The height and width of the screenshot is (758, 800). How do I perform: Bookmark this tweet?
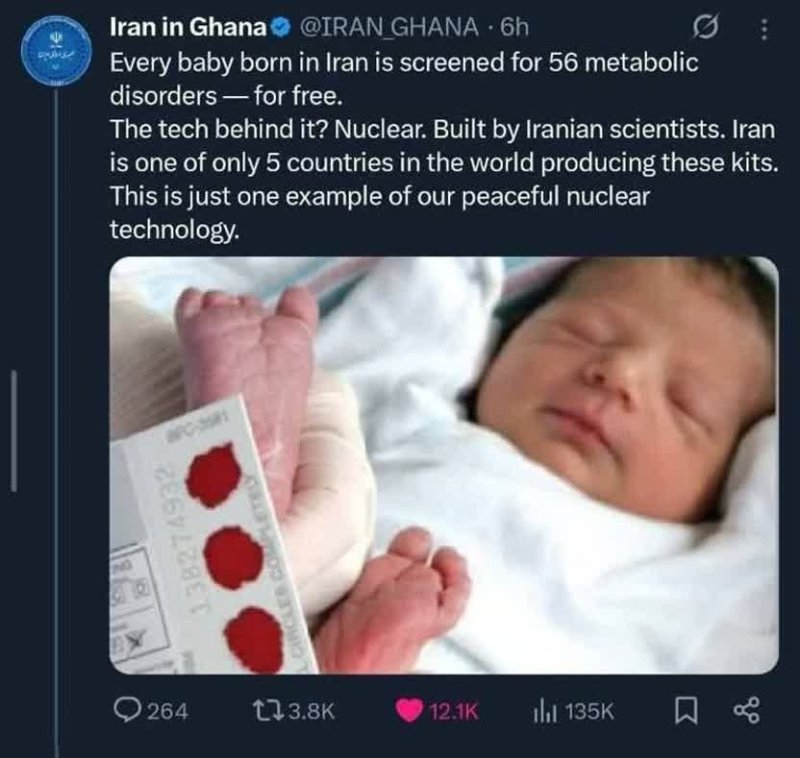pyautogui.click(x=686, y=711)
